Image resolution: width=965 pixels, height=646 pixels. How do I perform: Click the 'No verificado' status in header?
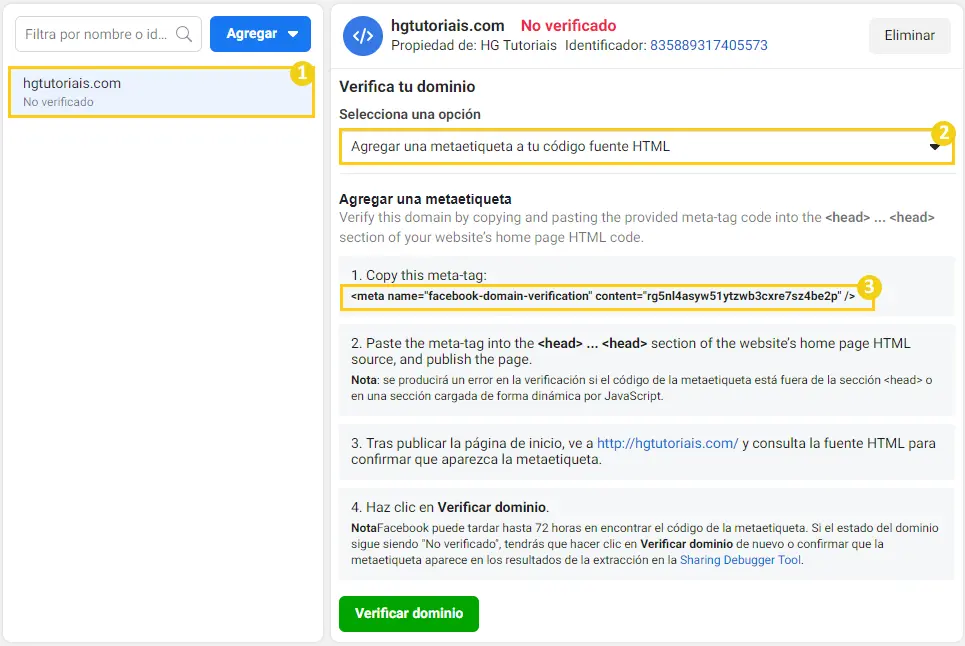click(x=569, y=25)
